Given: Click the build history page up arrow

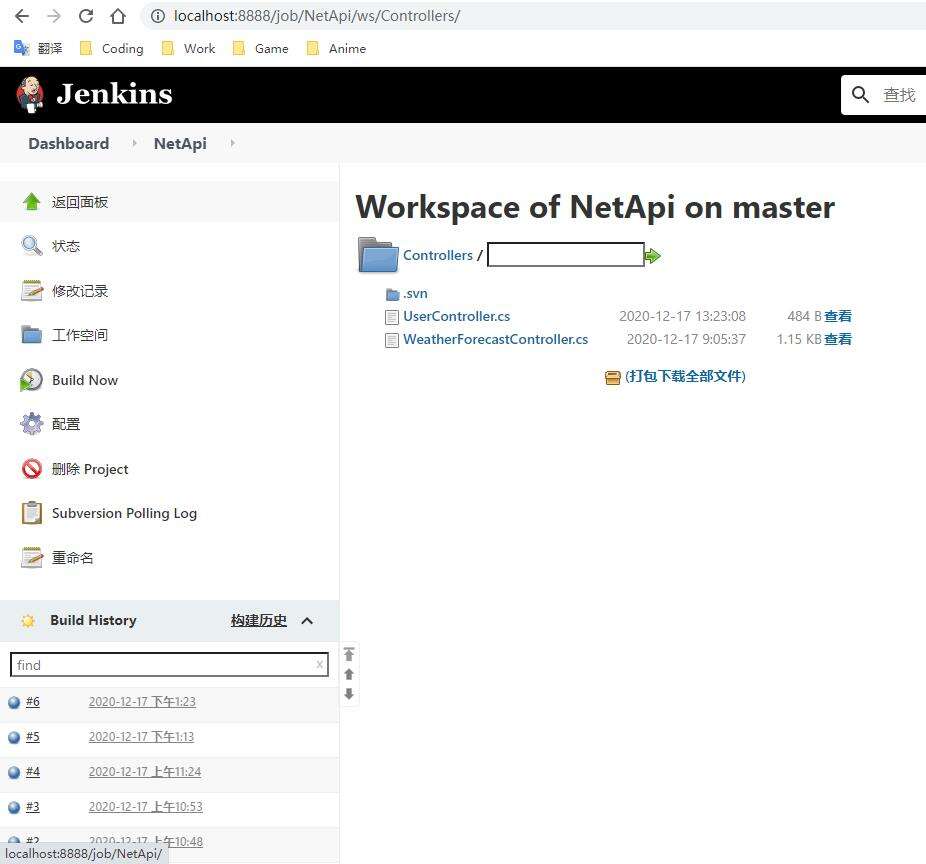Looking at the screenshot, I should (x=348, y=674).
